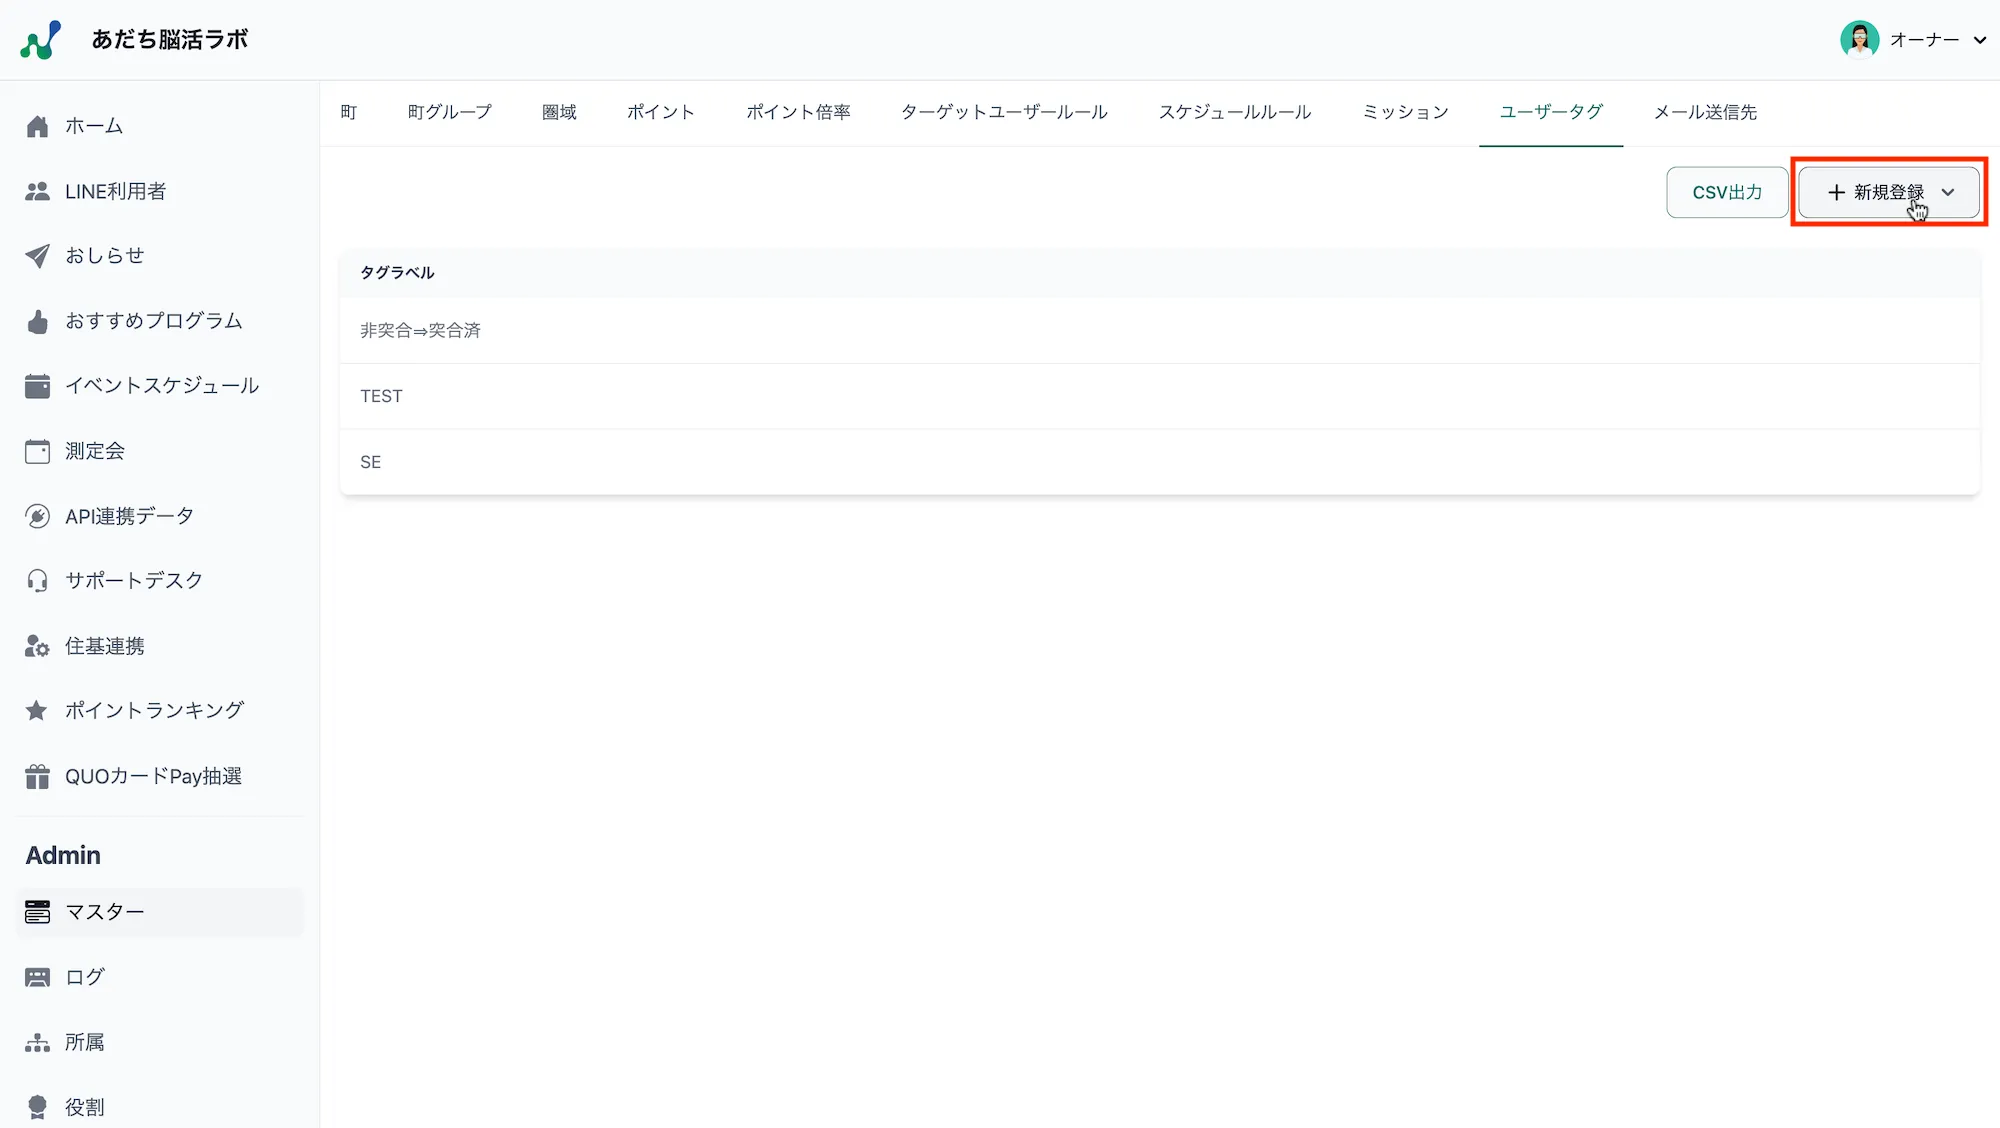
Task: Click the CSV出力 button
Action: pos(1727,192)
